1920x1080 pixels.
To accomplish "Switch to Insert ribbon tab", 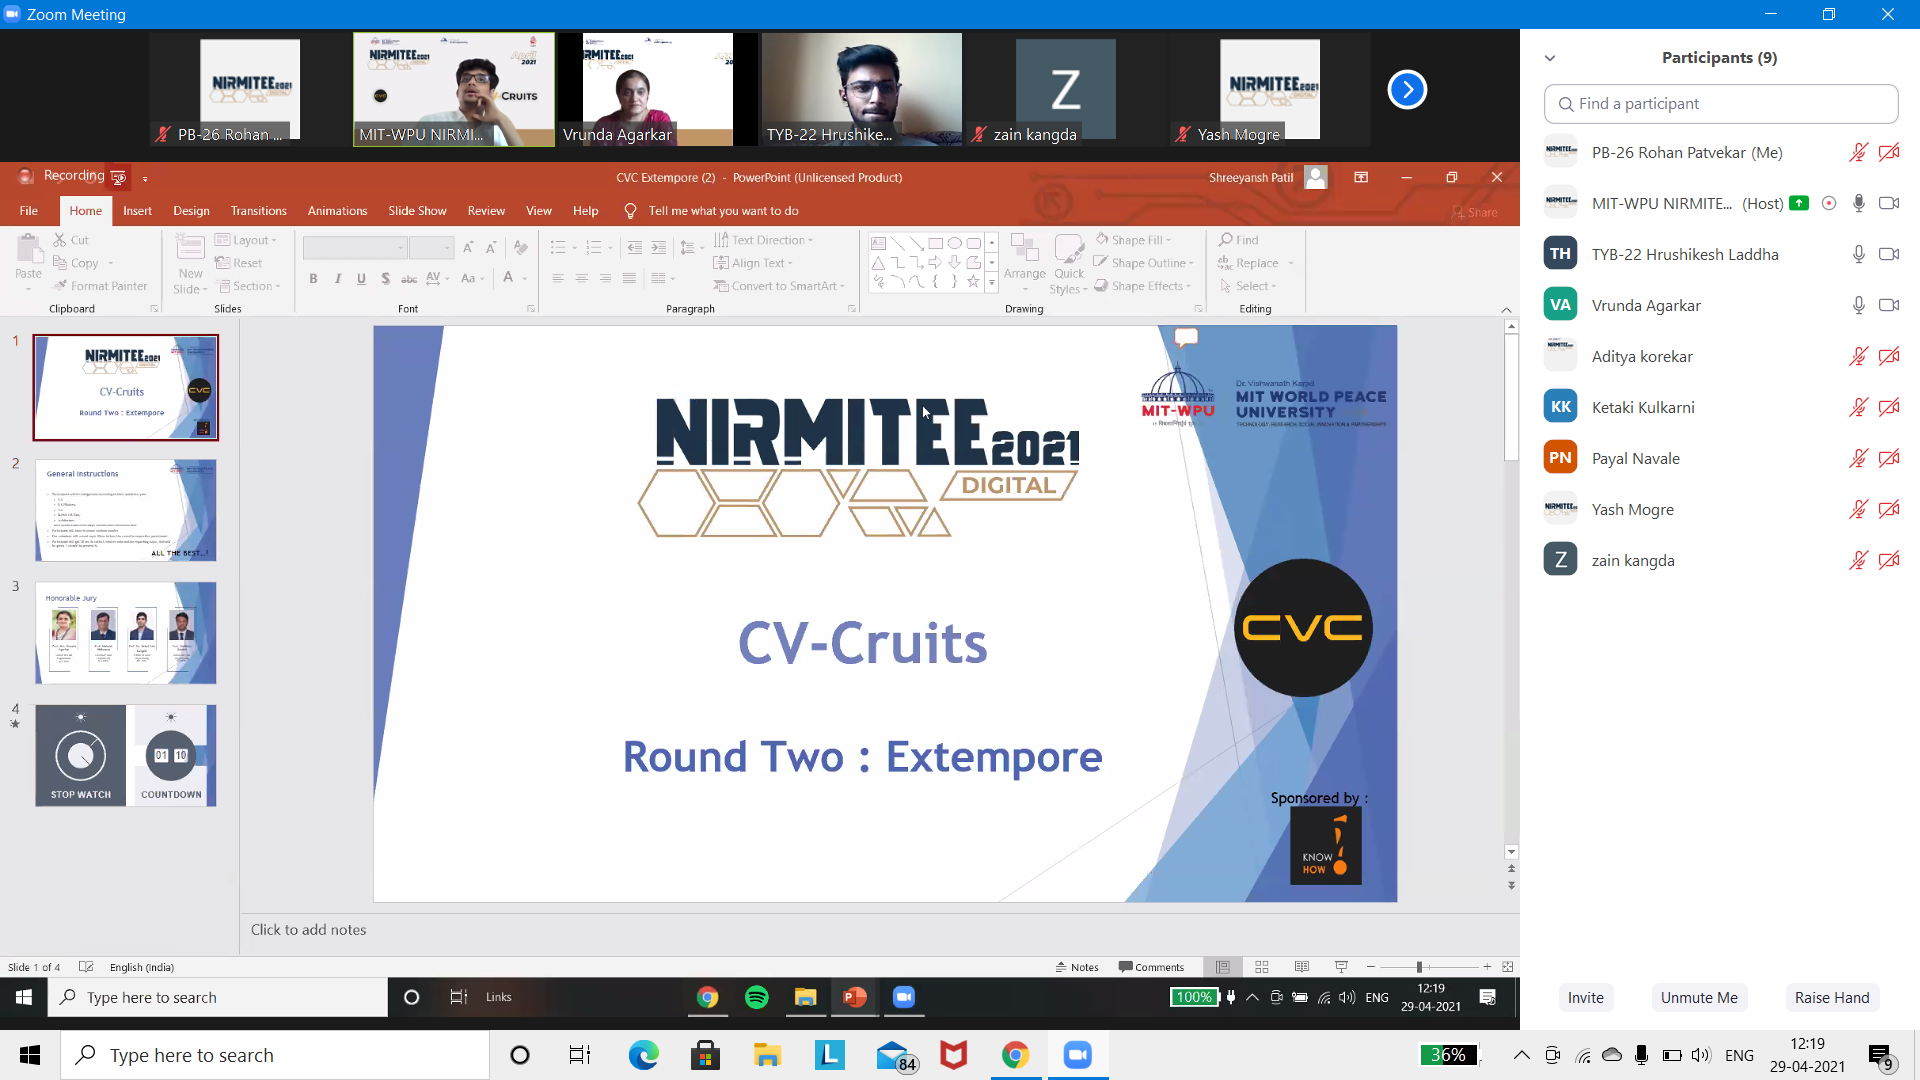I will coord(137,211).
